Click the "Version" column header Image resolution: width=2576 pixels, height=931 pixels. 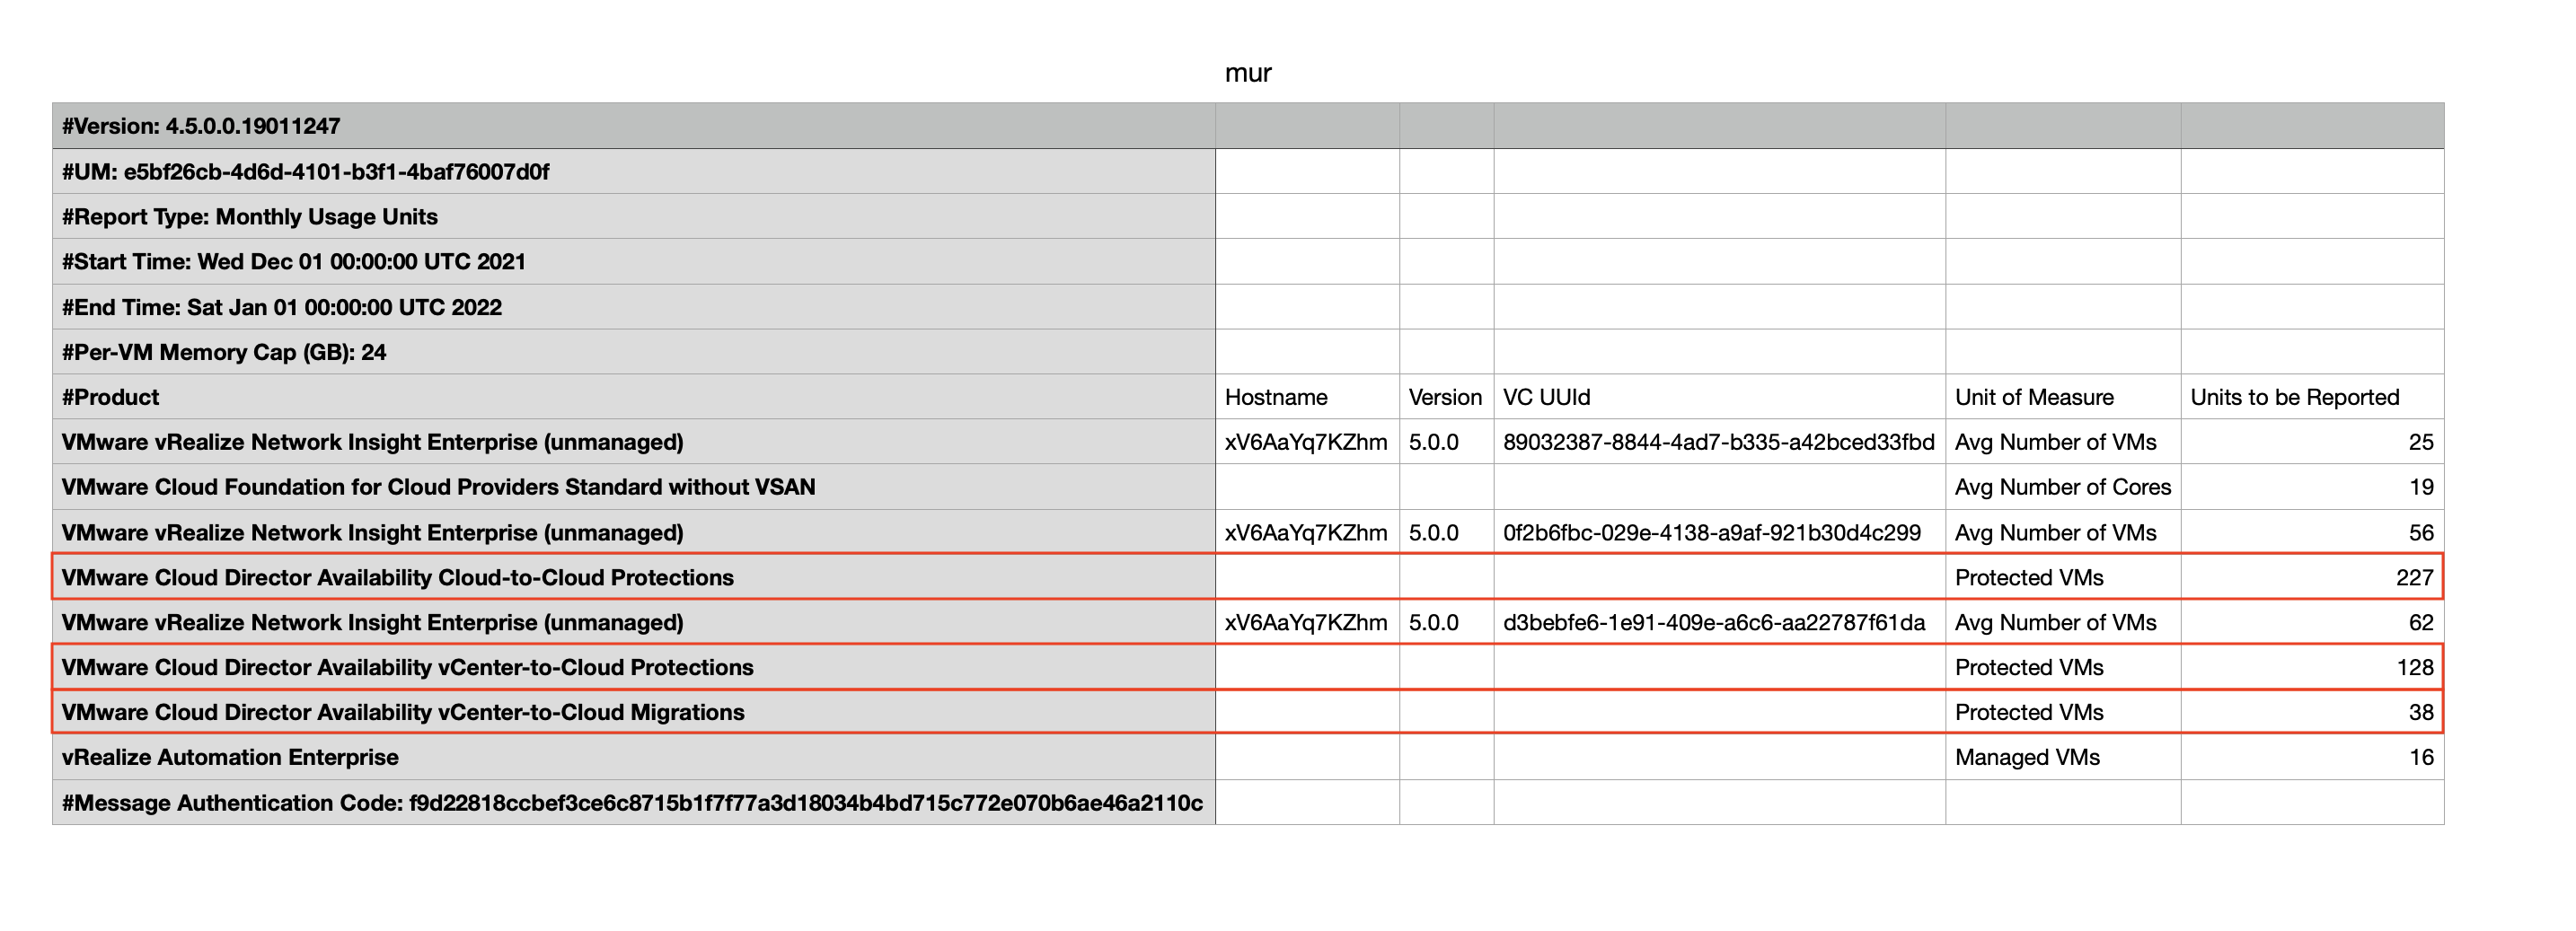click(x=1446, y=397)
